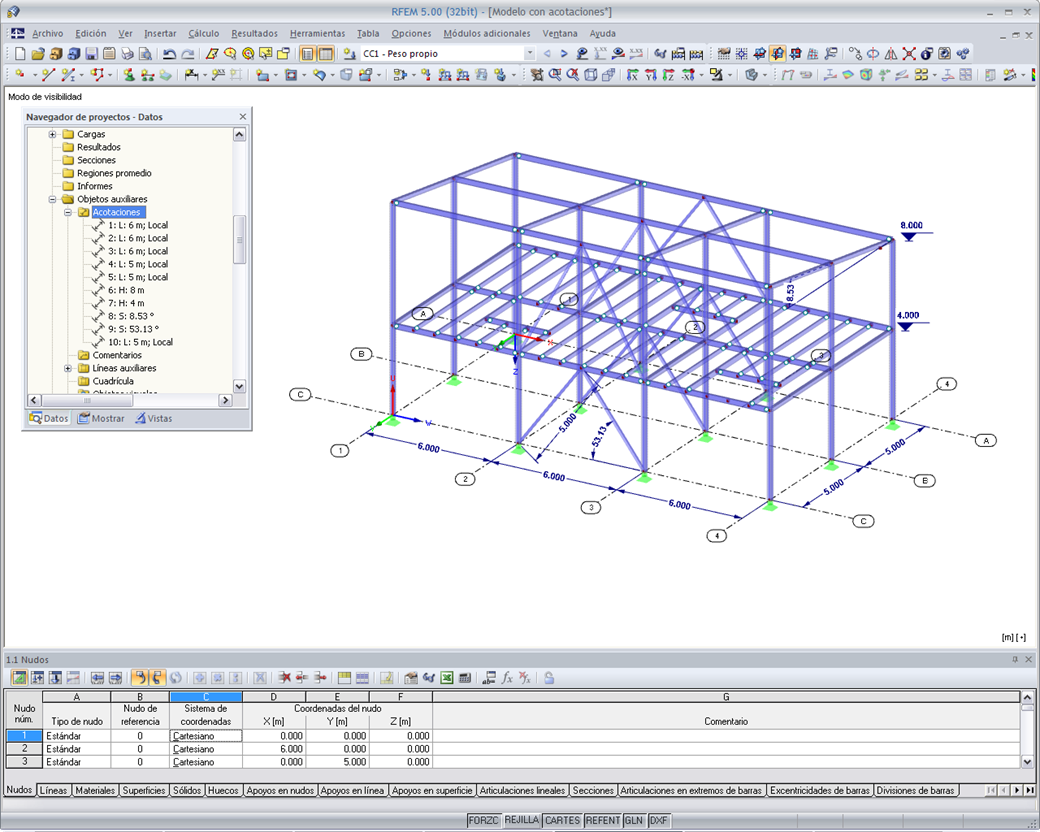Image resolution: width=1040 pixels, height=832 pixels.
Task: Click navigator horizontal scrollbar right arrow
Action: 226,400
